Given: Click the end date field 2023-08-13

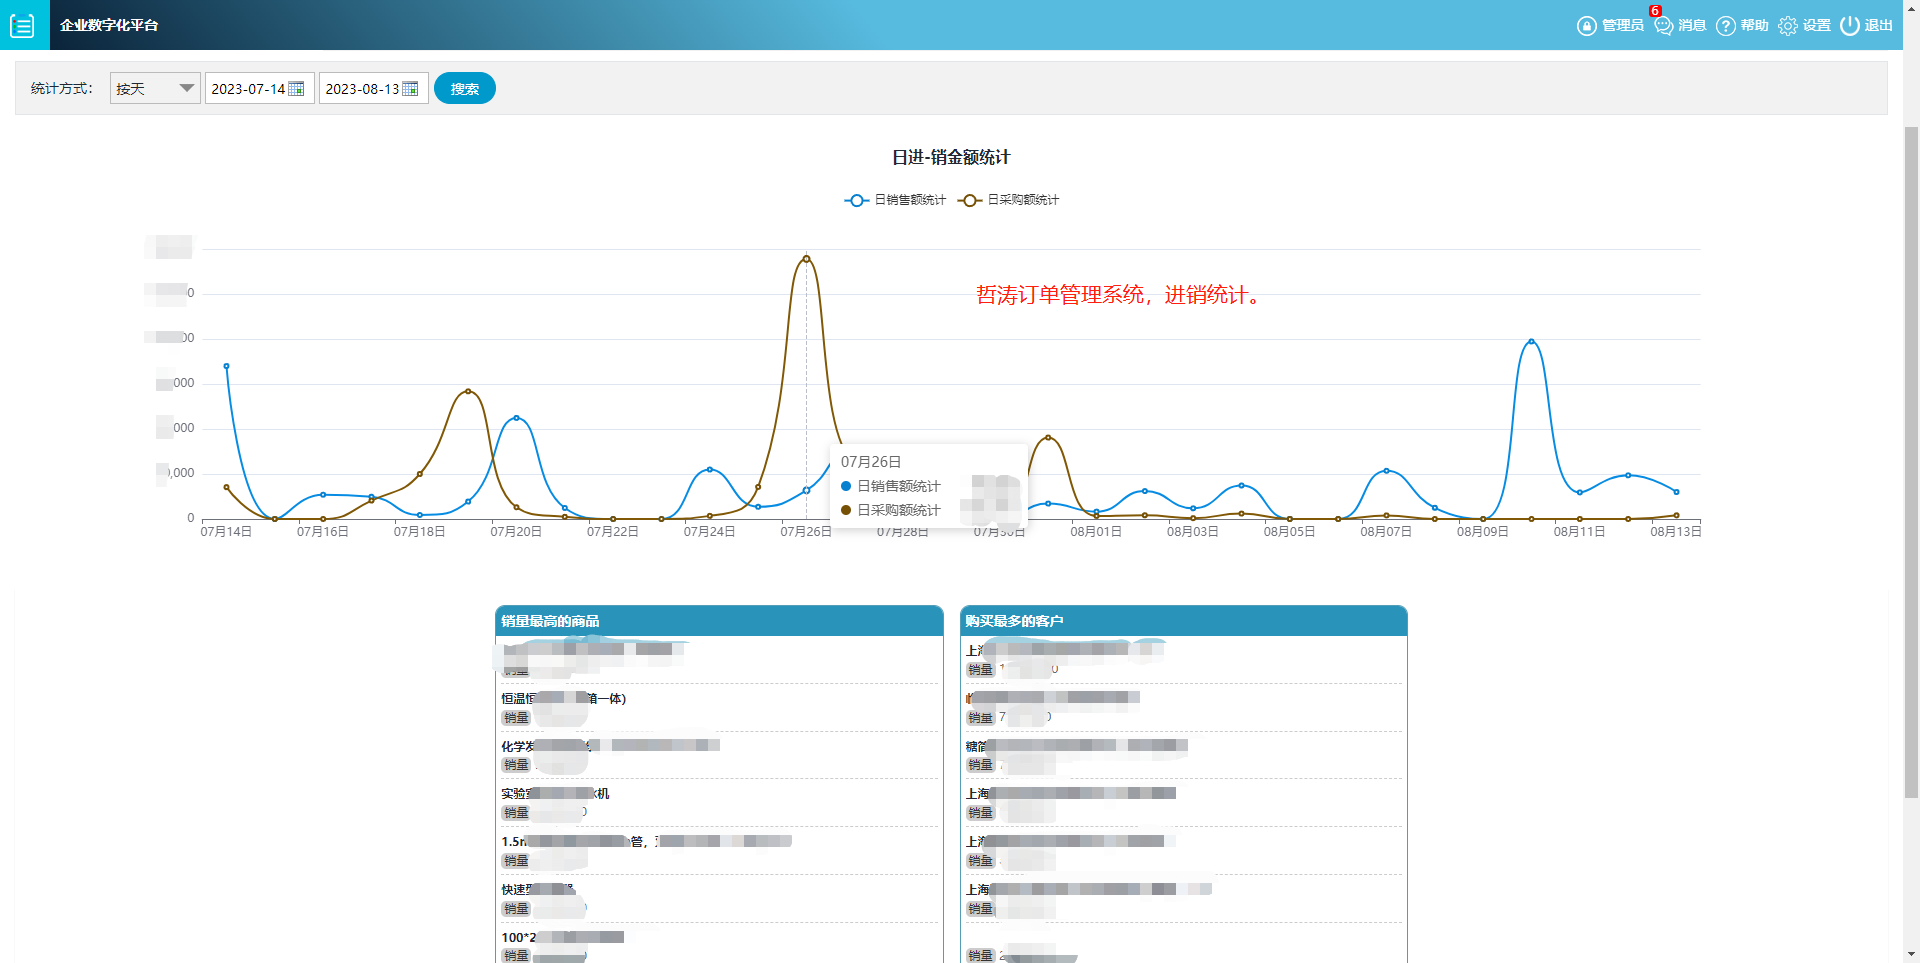Looking at the screenshot, I should 362,89.
